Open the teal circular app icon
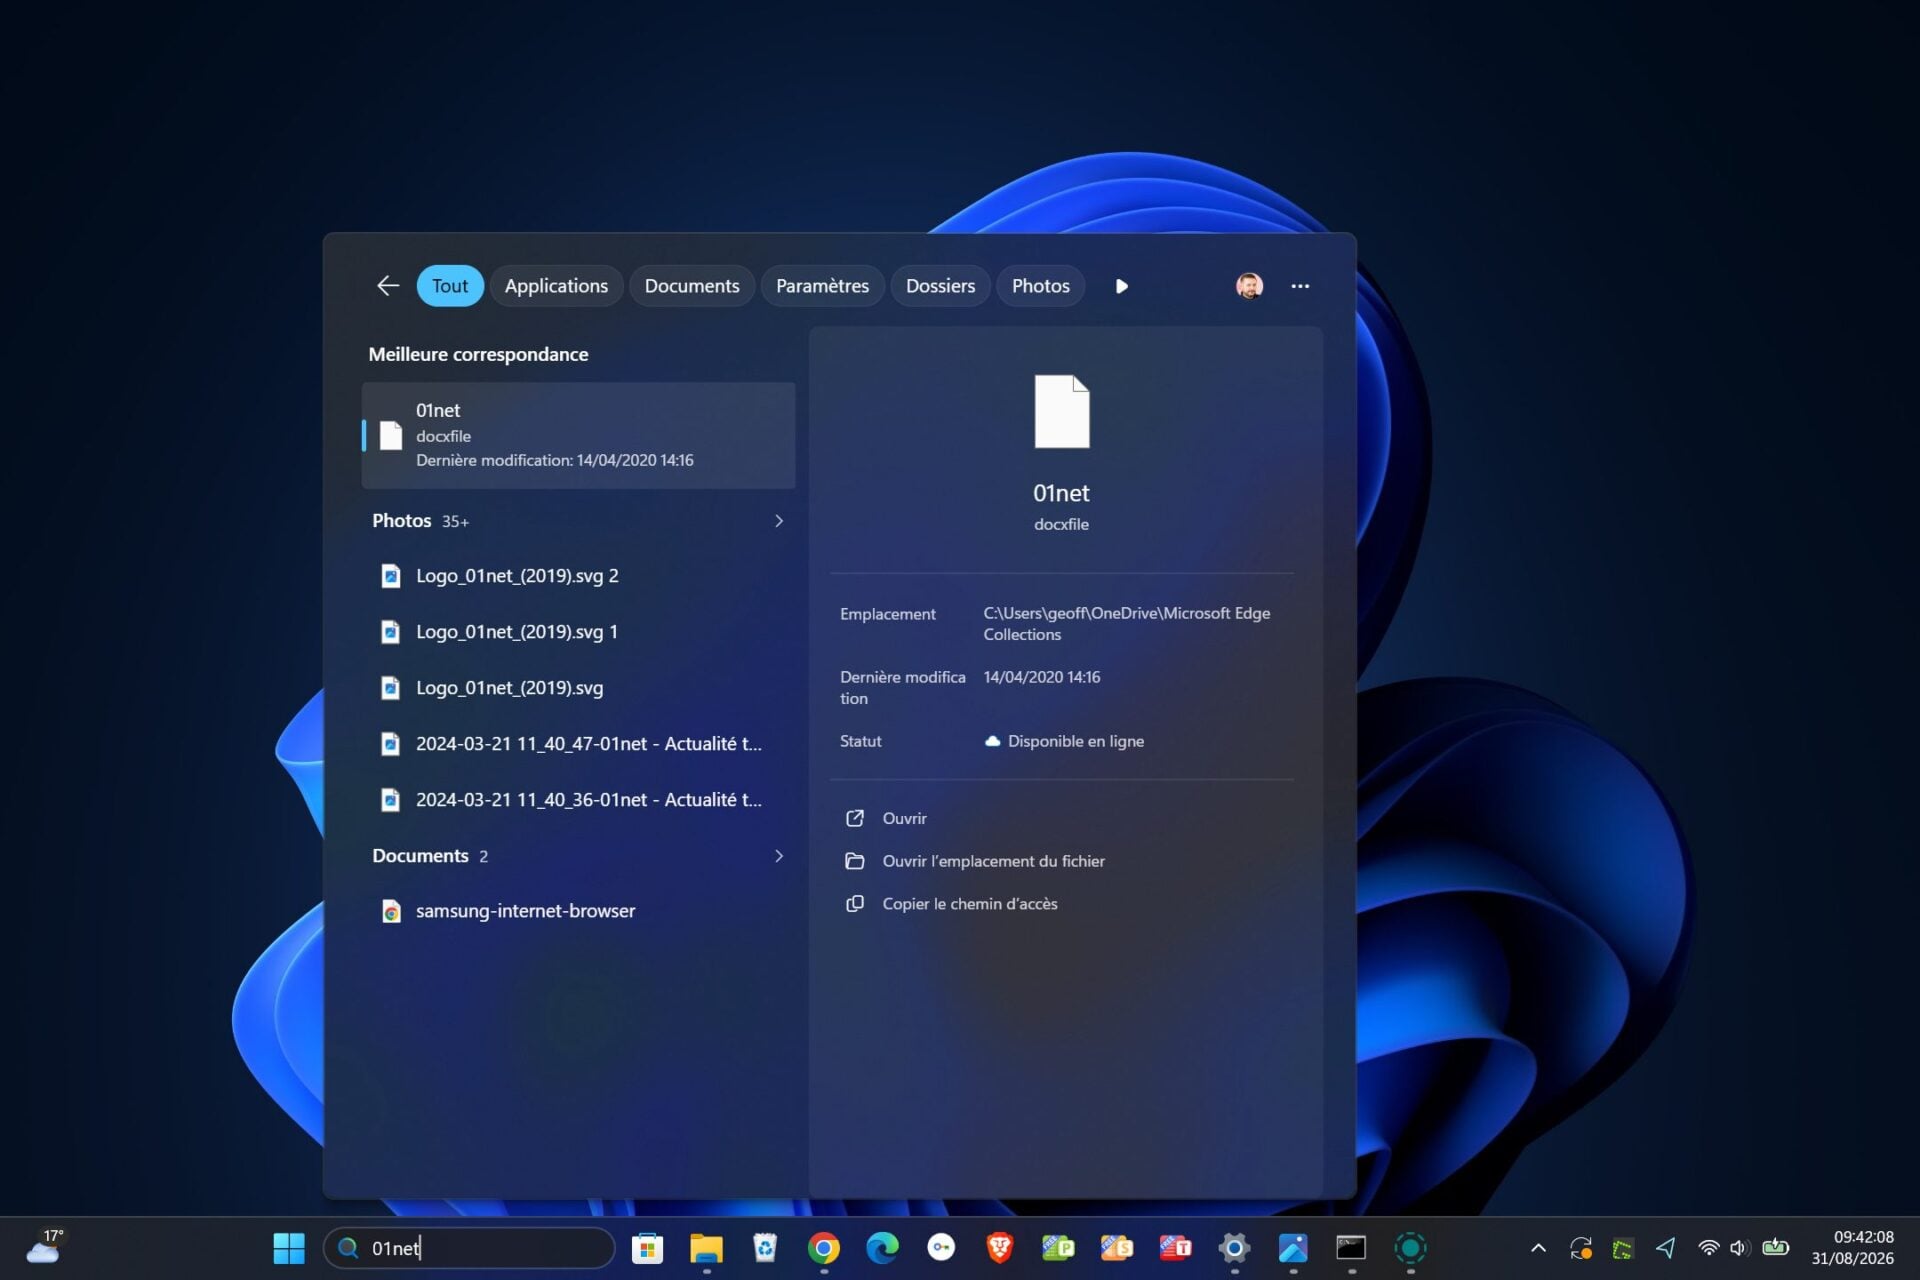1920x1280 pixels. click(x=1410, y=1248)
